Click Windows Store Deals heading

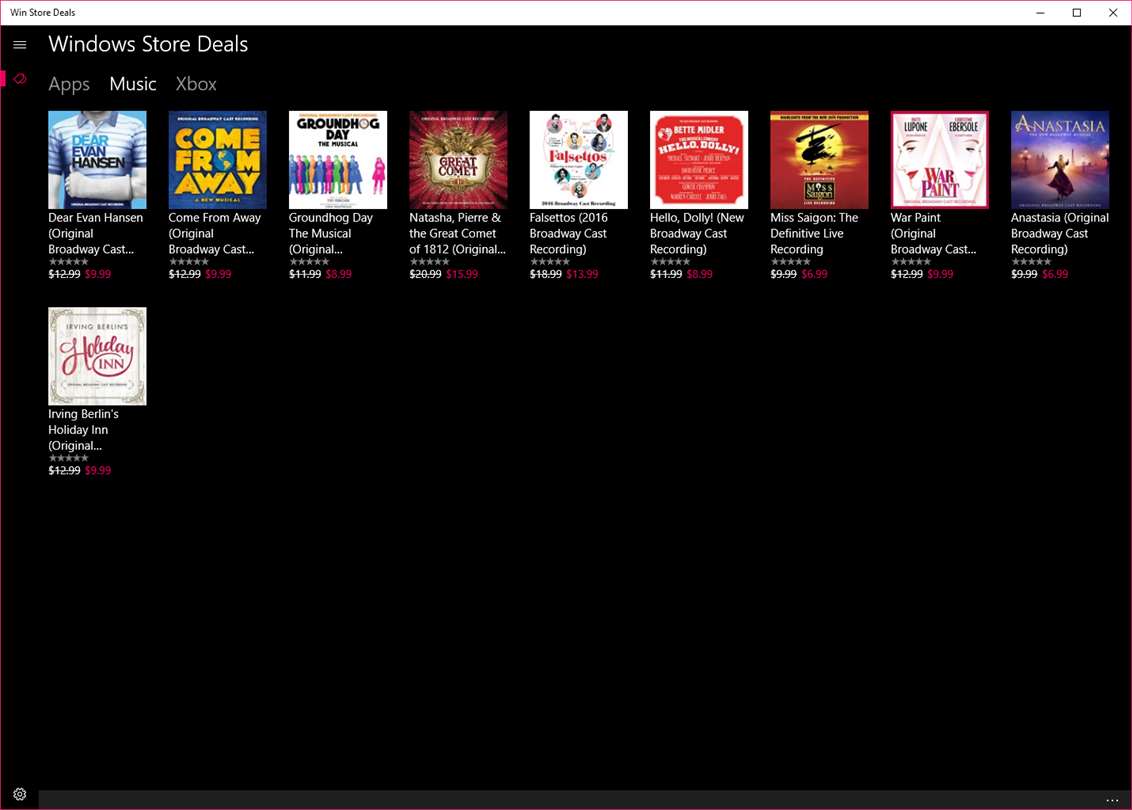tap(148, 44)
